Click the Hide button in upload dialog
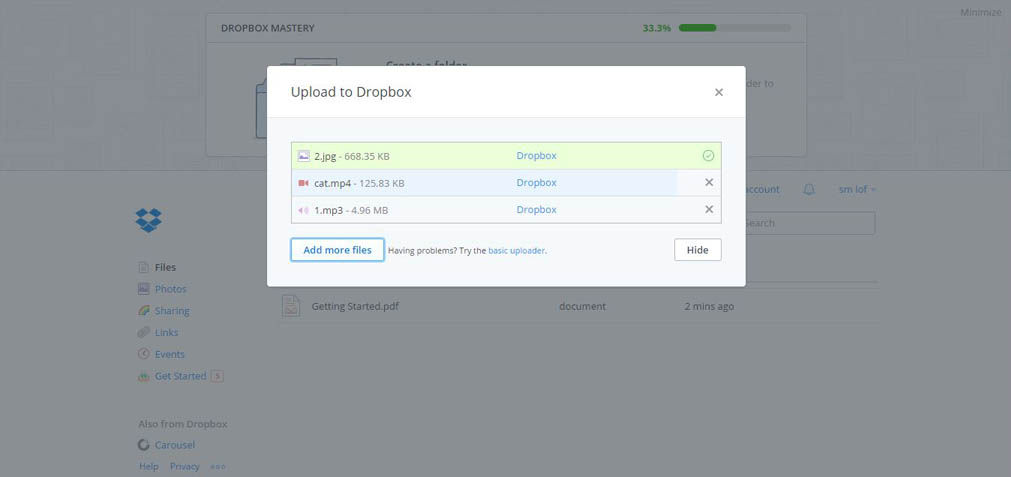Image resolution: width=1011 pixels, height=477 pixels. (698, 250)
